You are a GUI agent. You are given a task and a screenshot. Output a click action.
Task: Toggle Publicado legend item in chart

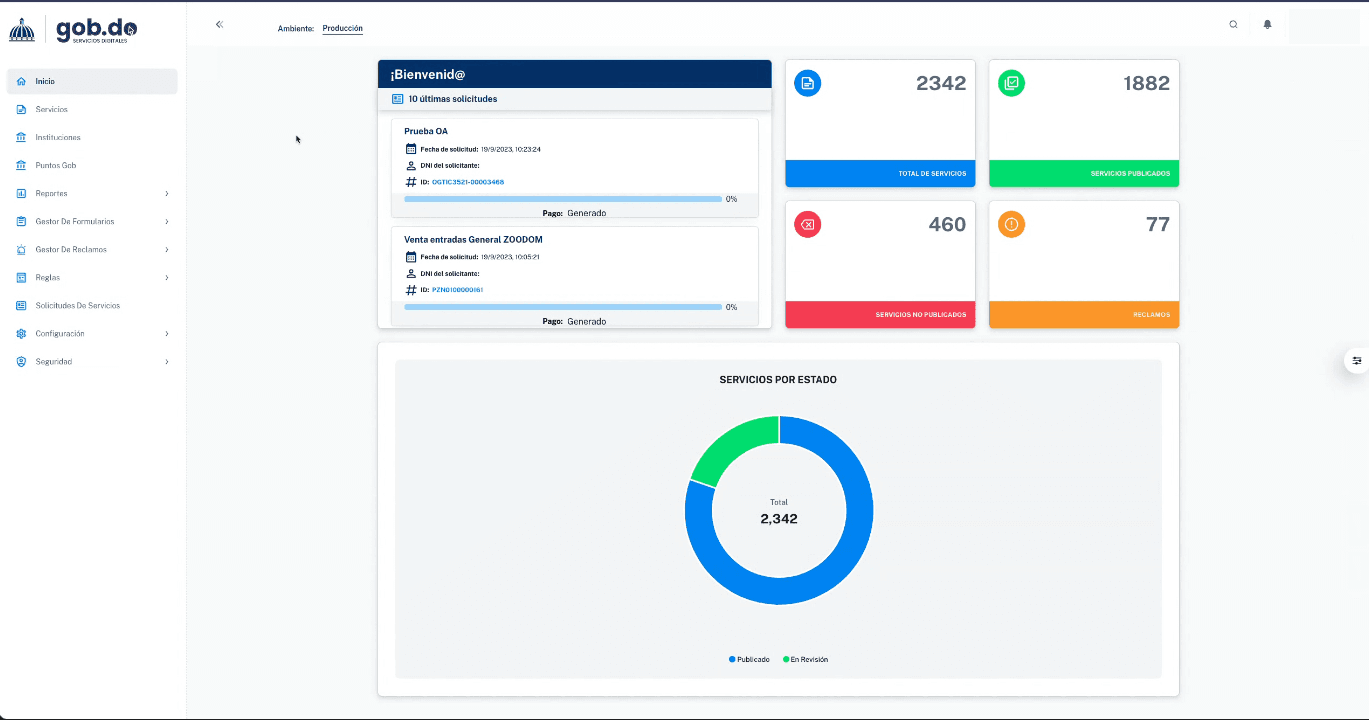click(x=750, y=659)
